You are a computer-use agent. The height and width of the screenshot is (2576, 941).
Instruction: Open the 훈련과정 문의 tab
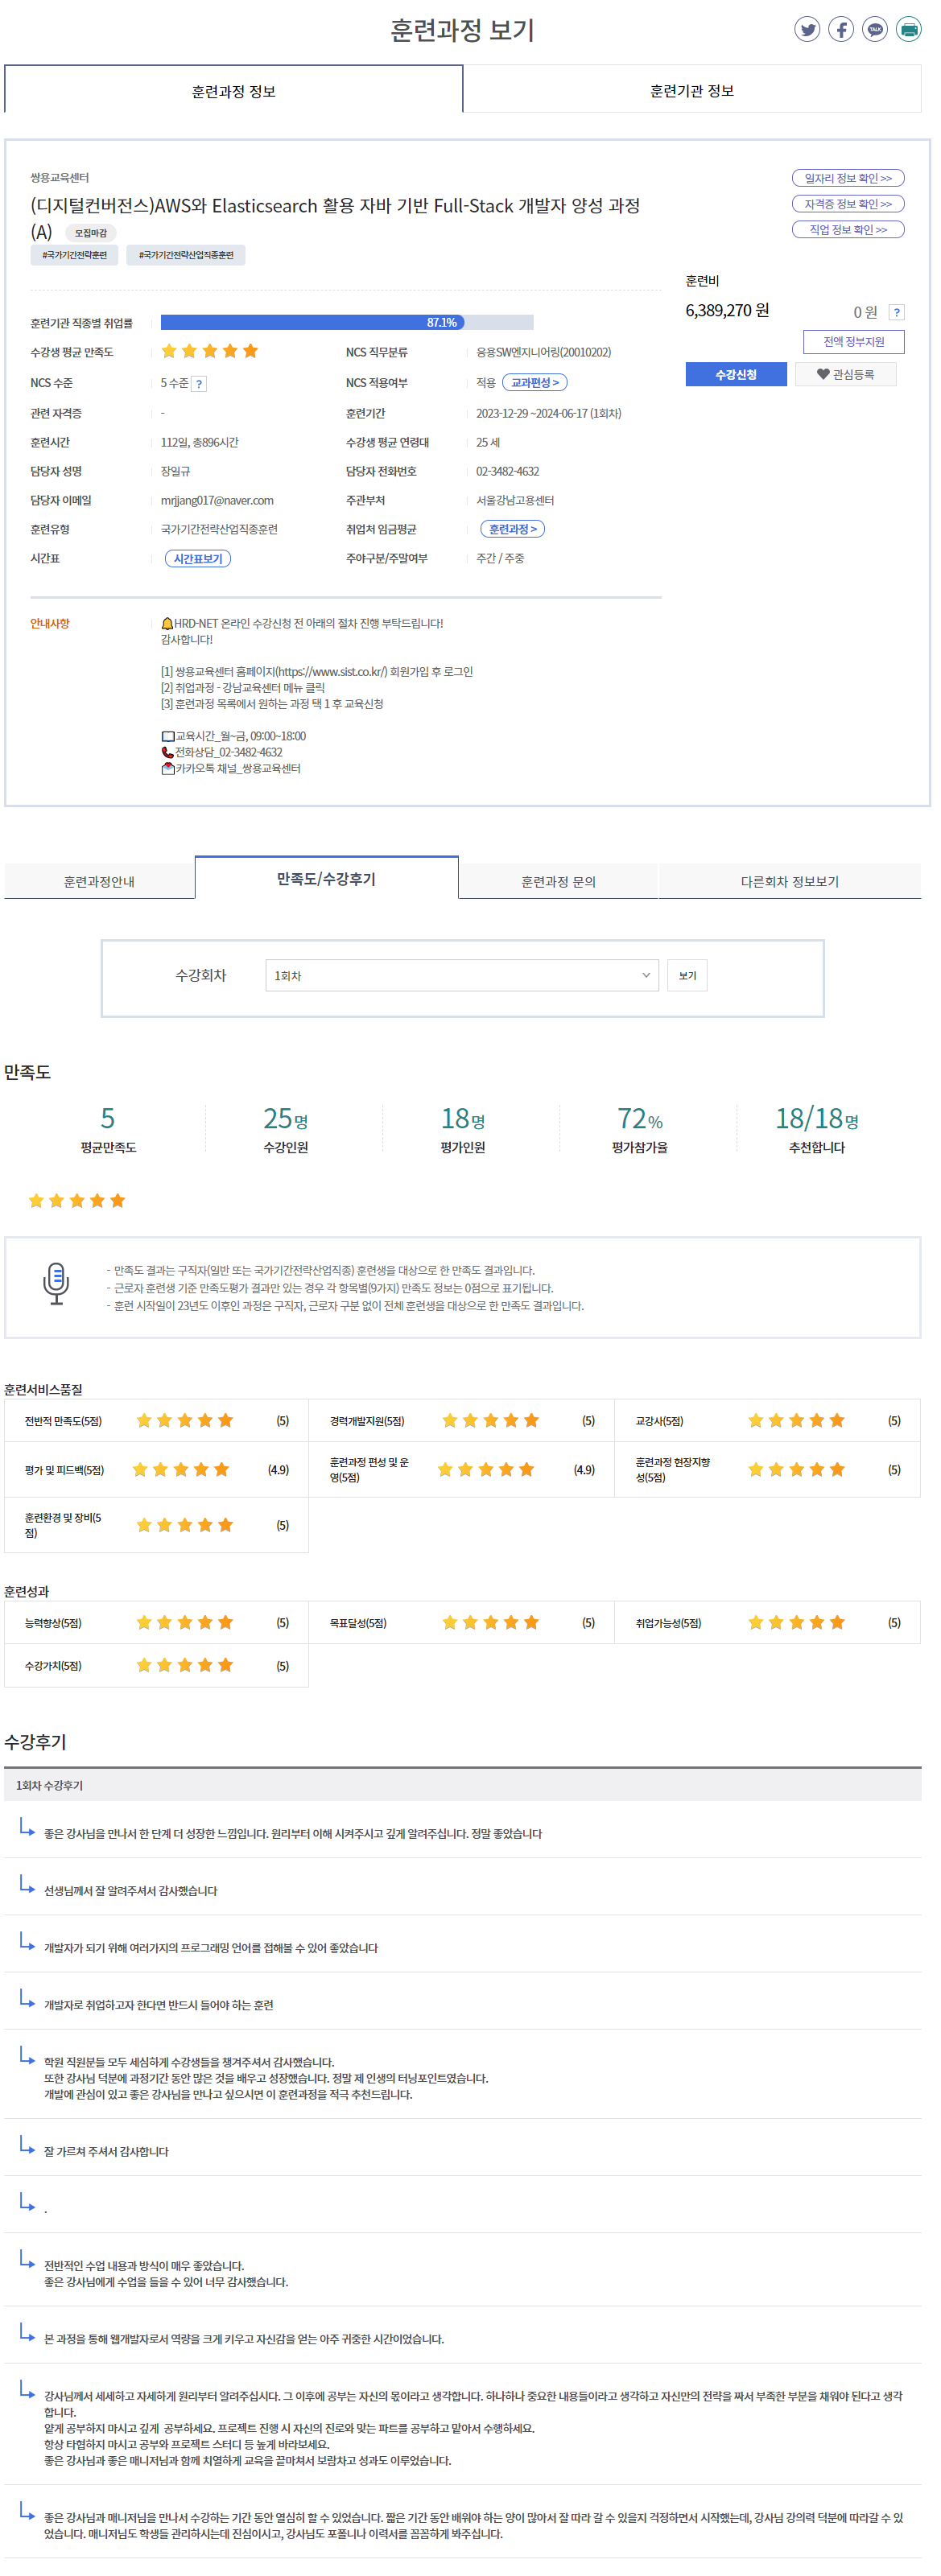(558, 881)
